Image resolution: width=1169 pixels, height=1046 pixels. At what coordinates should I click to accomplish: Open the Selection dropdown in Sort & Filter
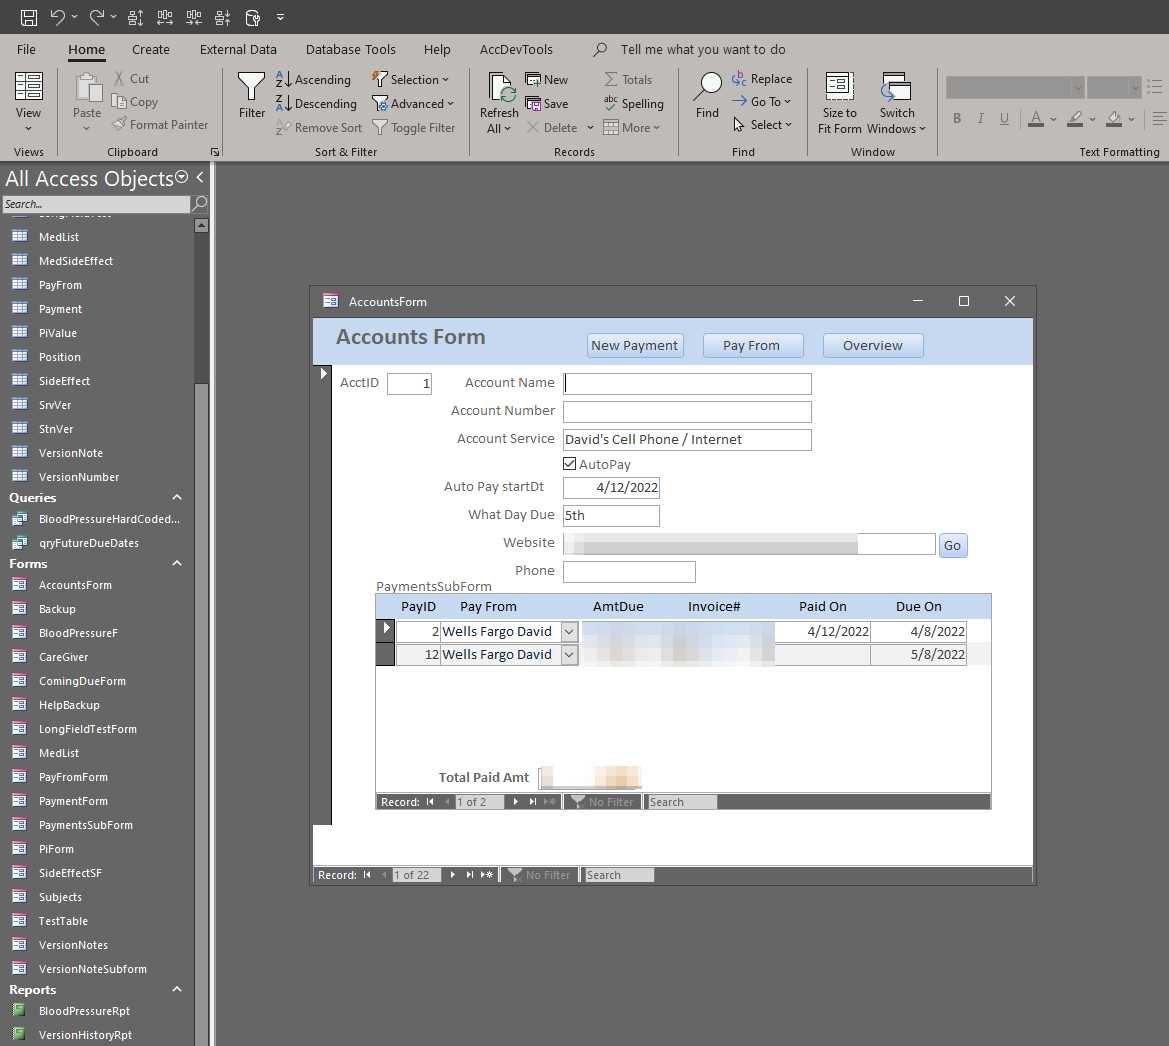411,79
